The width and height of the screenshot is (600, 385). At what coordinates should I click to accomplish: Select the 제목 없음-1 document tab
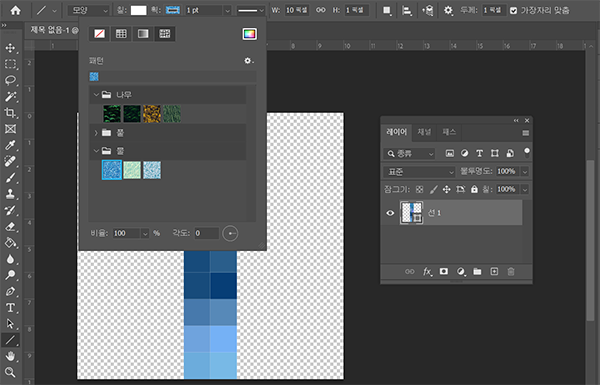tap(54, 30)
